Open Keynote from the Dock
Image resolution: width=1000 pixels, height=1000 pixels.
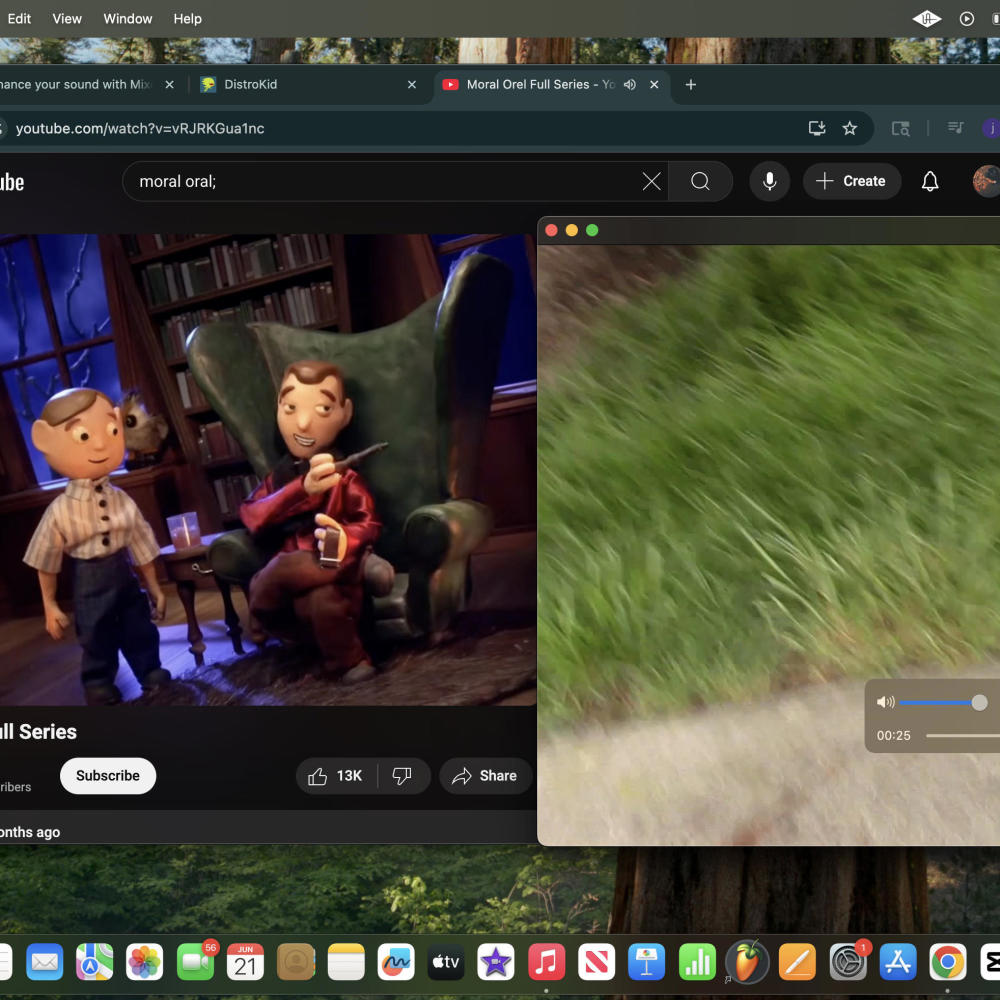647,961
